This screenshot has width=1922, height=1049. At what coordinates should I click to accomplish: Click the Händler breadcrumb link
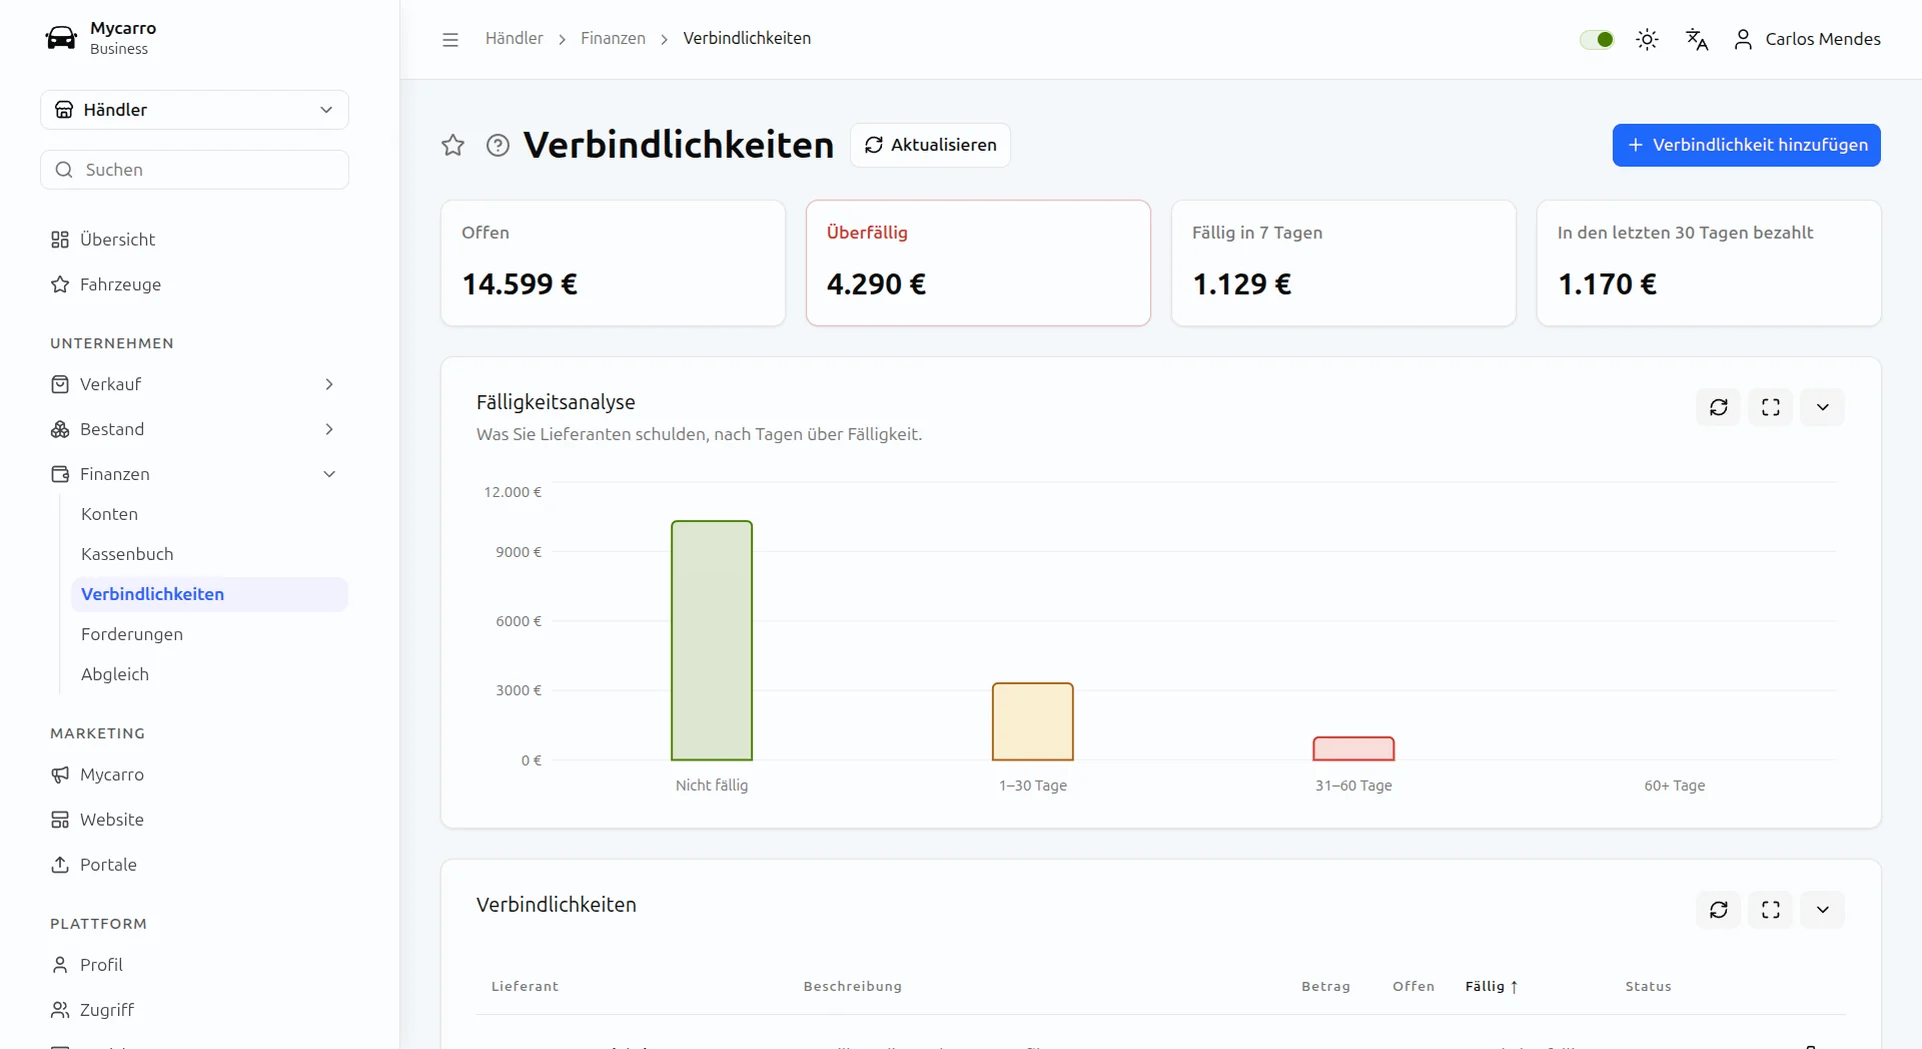pos(514,38)
